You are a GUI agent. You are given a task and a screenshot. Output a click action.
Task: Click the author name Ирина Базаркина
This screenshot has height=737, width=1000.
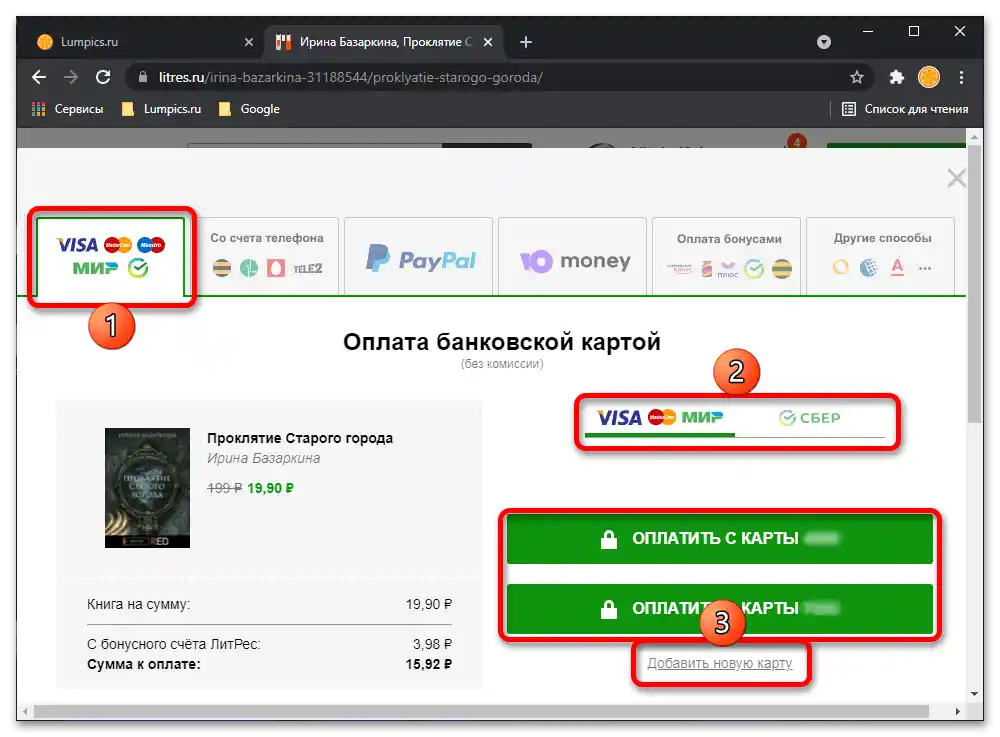tap(263, 458)
